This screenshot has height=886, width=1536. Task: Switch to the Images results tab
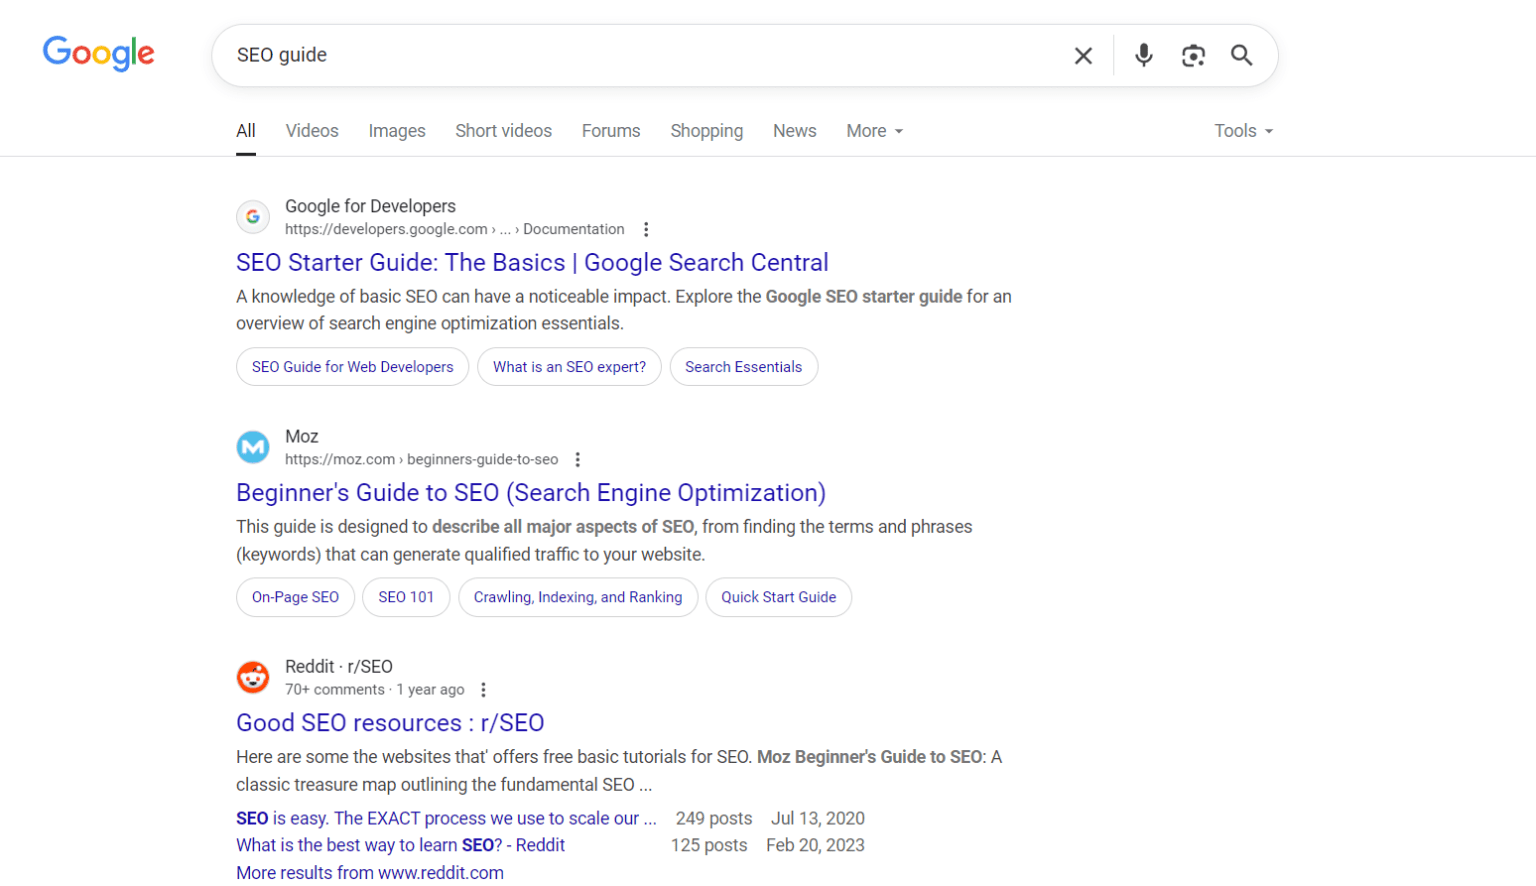click(x=396, y=131)
